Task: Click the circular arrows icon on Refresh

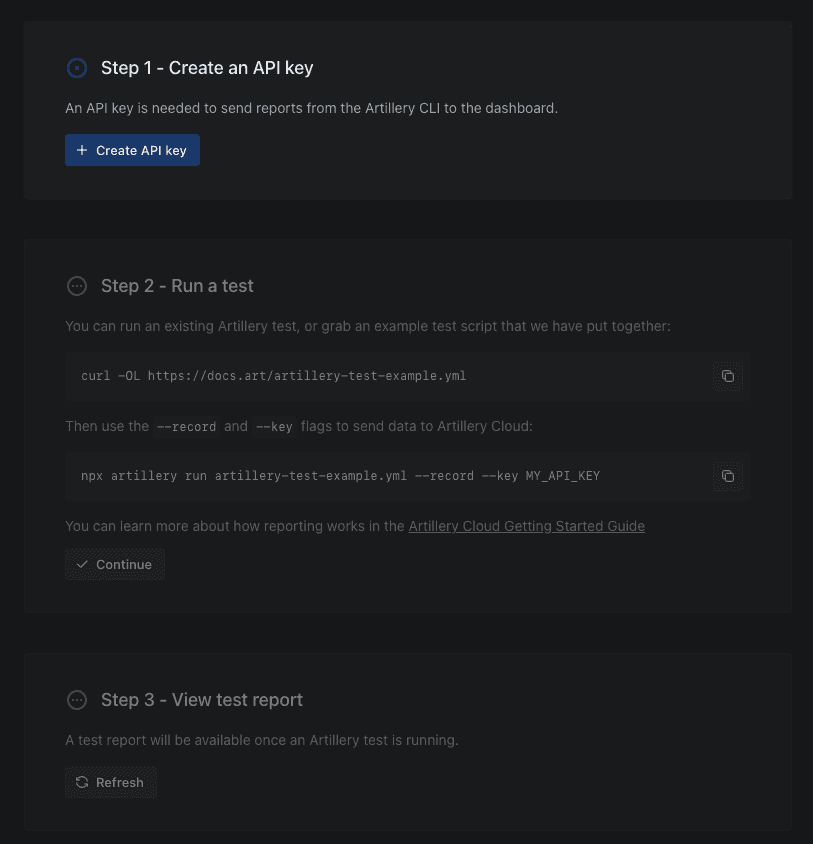Action: pyautogui.click(x=82, y=783)
